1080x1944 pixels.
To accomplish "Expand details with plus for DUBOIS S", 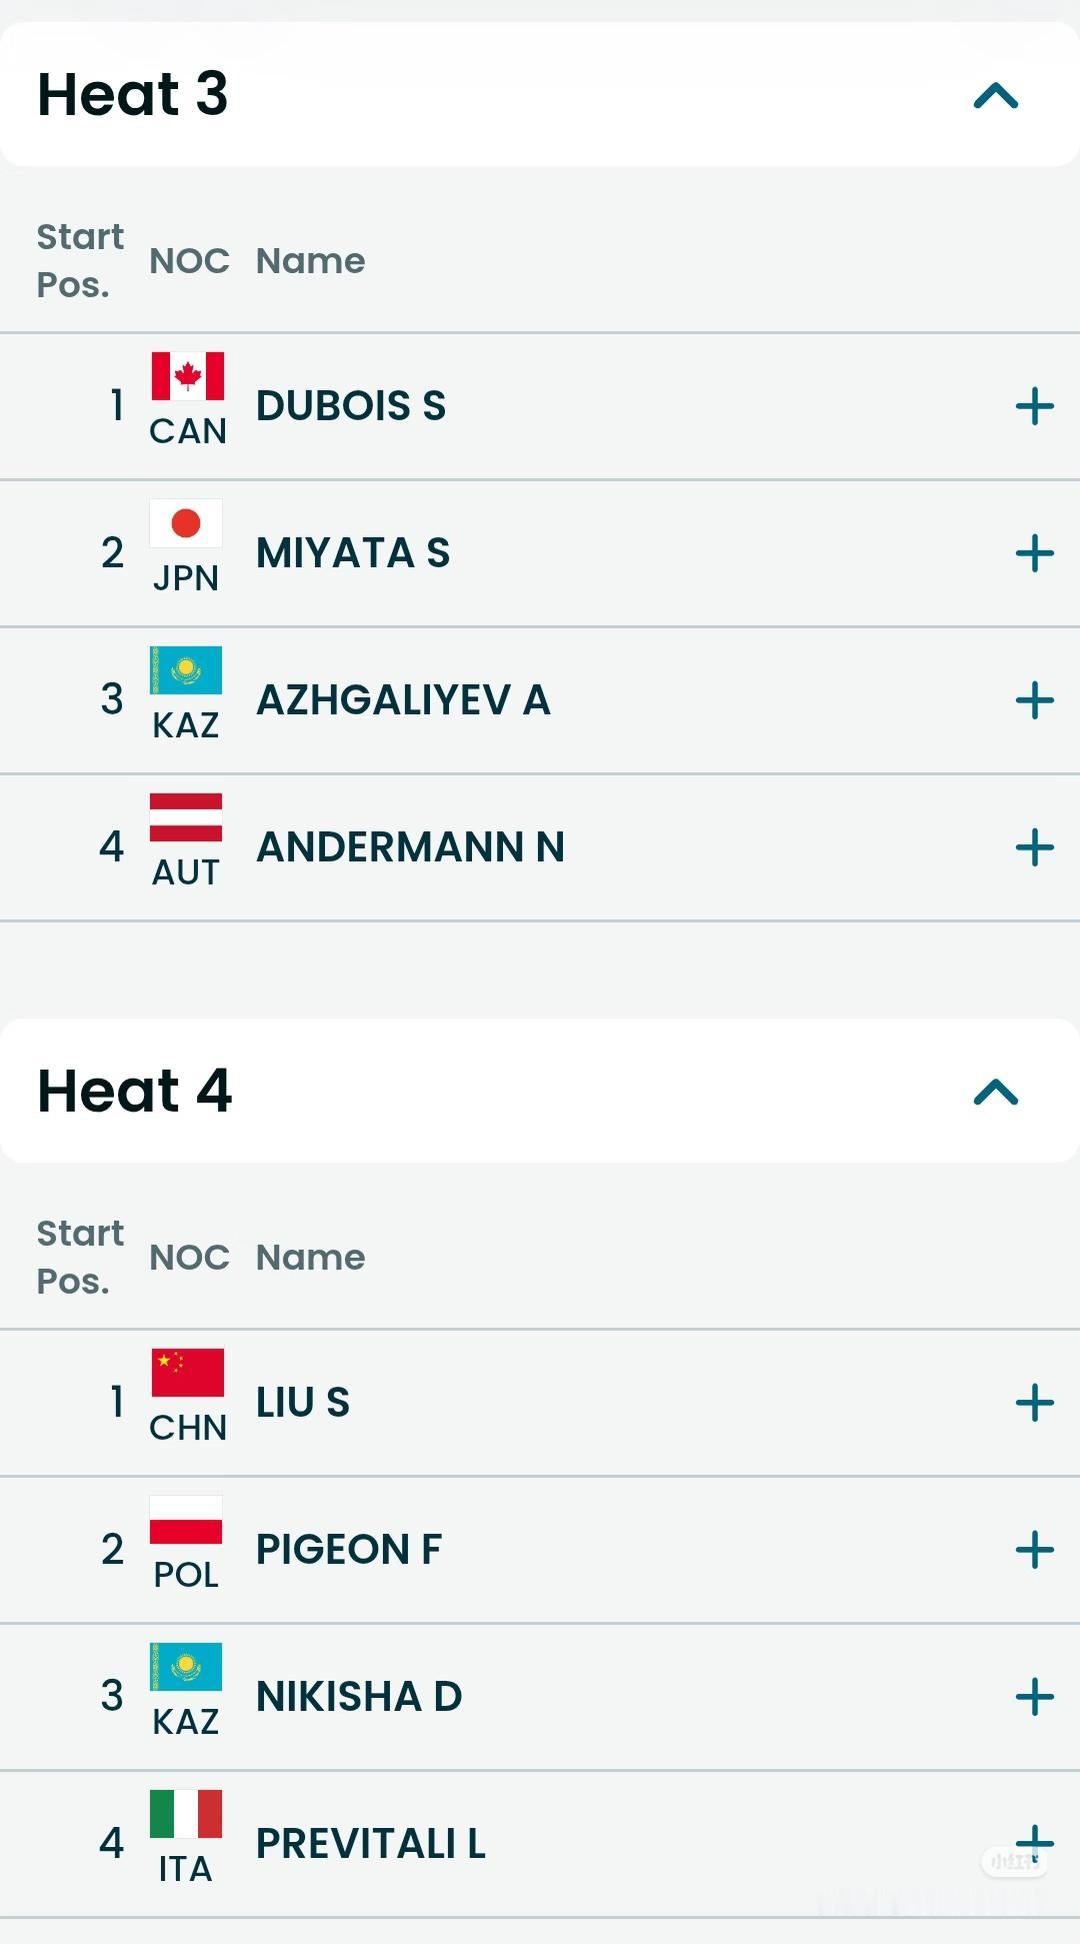I will coord(1034,406).
